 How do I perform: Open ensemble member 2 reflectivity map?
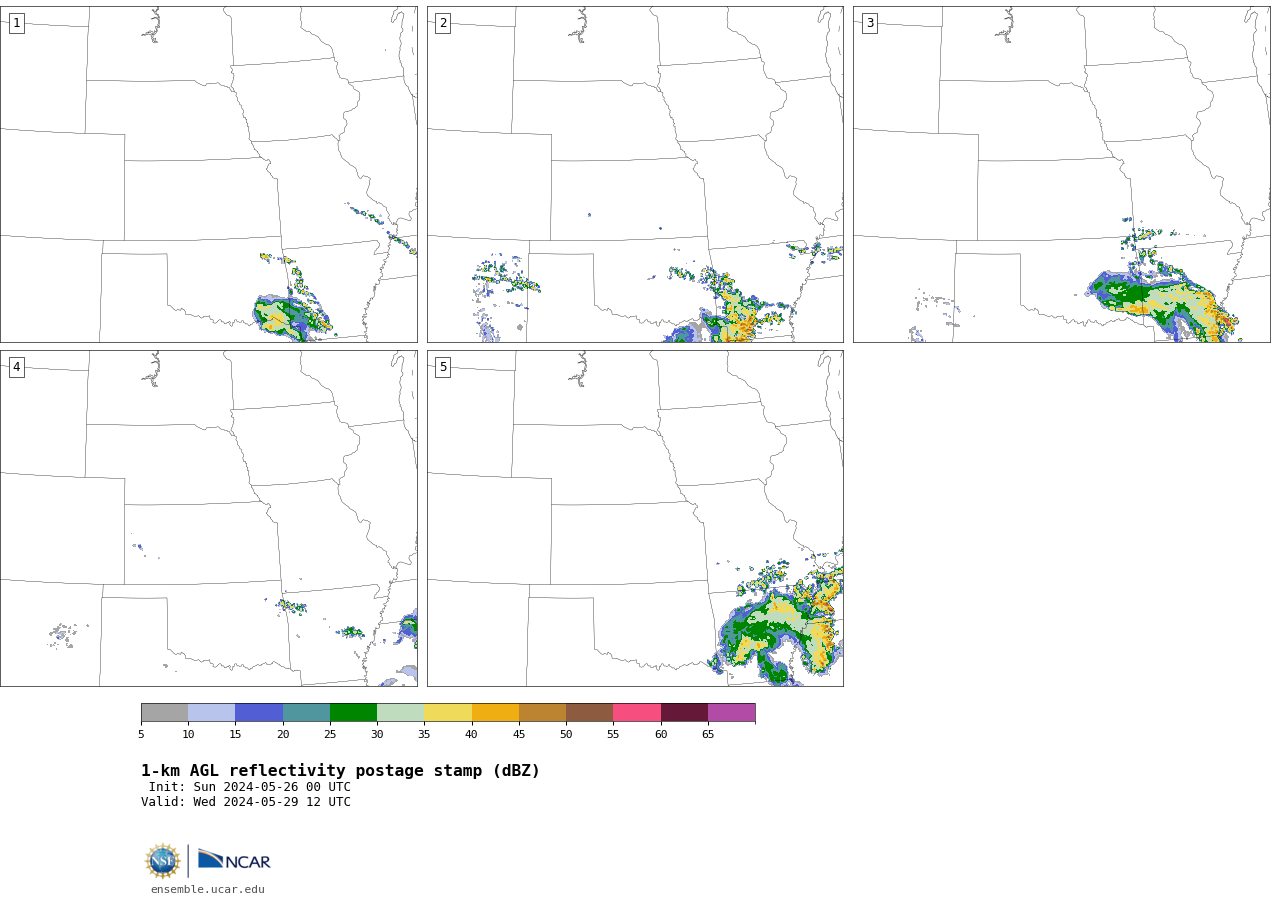tap(635, 174)
